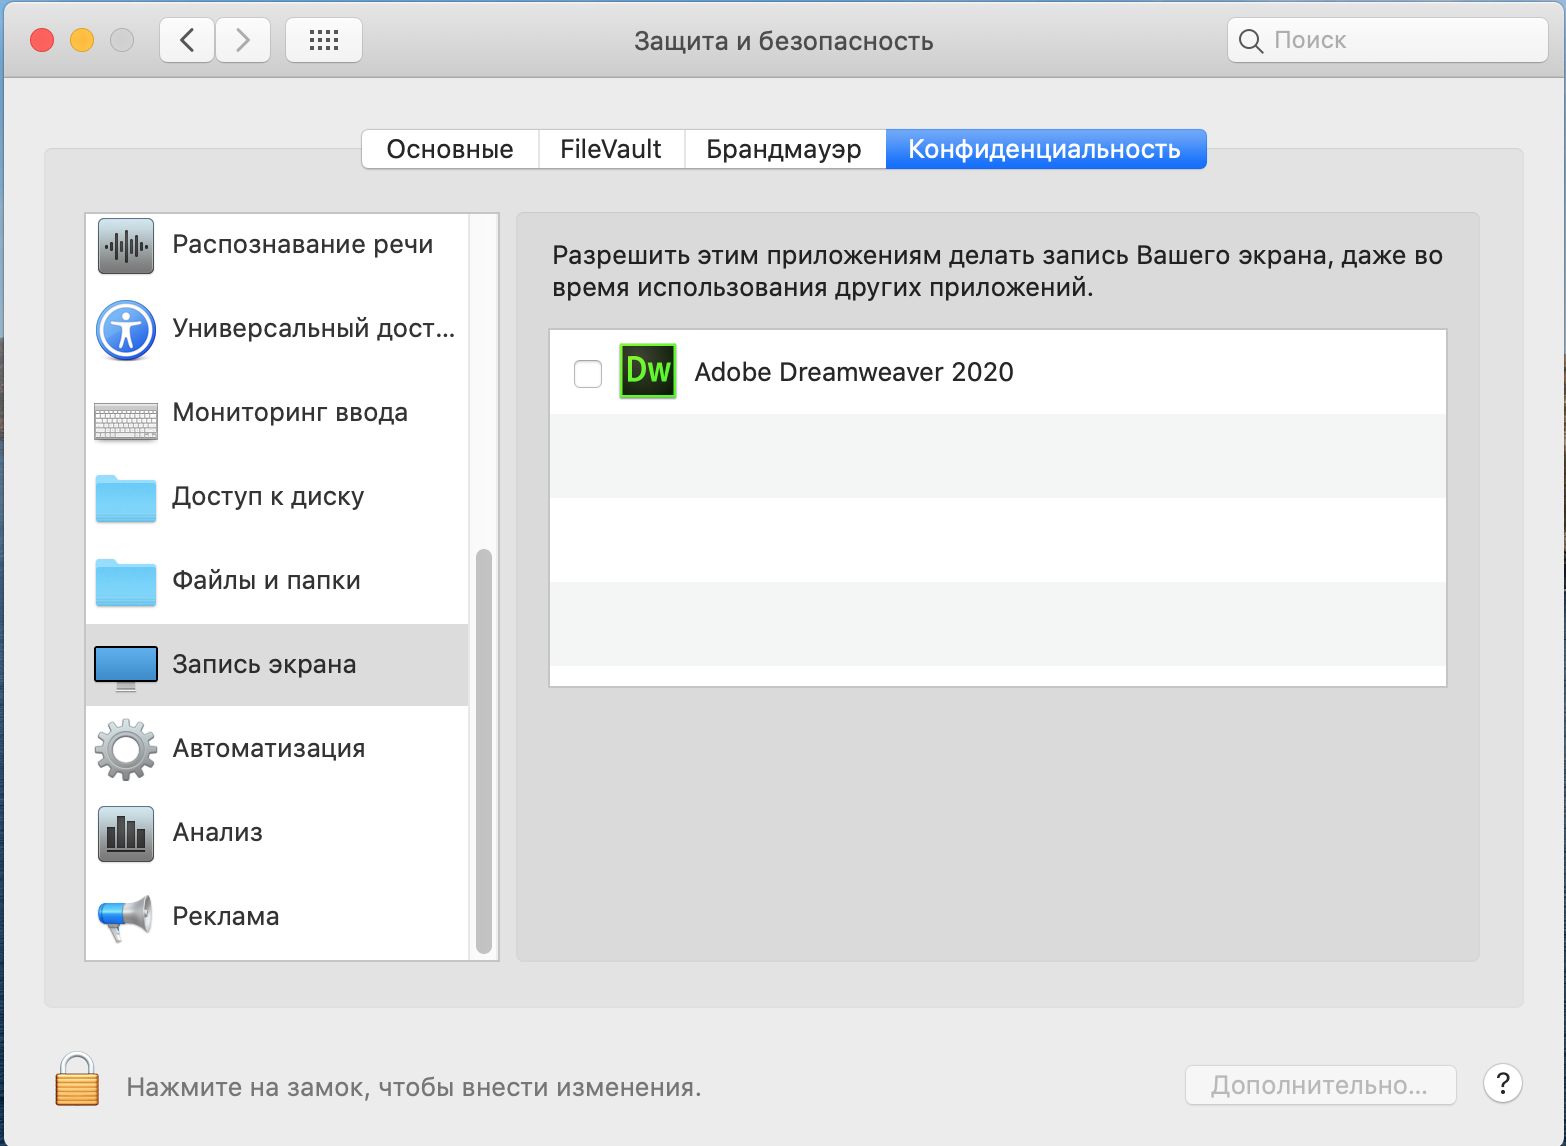This screenshot has width=1566, height=1146.
Task: Select the Advertising megaphone icon
Action: [x=126, y=917]
